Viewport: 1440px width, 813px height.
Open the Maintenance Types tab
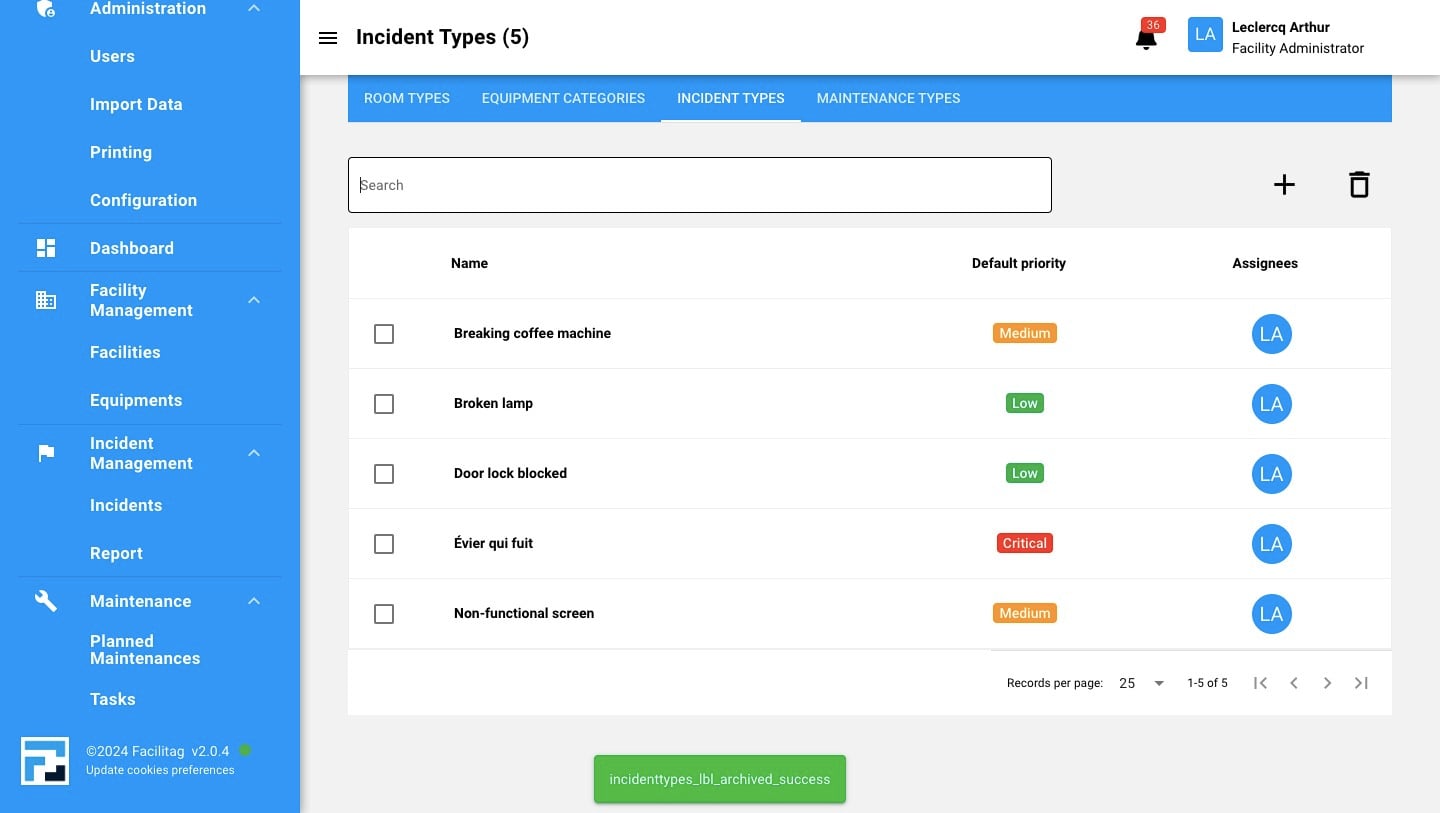point(888,98)
